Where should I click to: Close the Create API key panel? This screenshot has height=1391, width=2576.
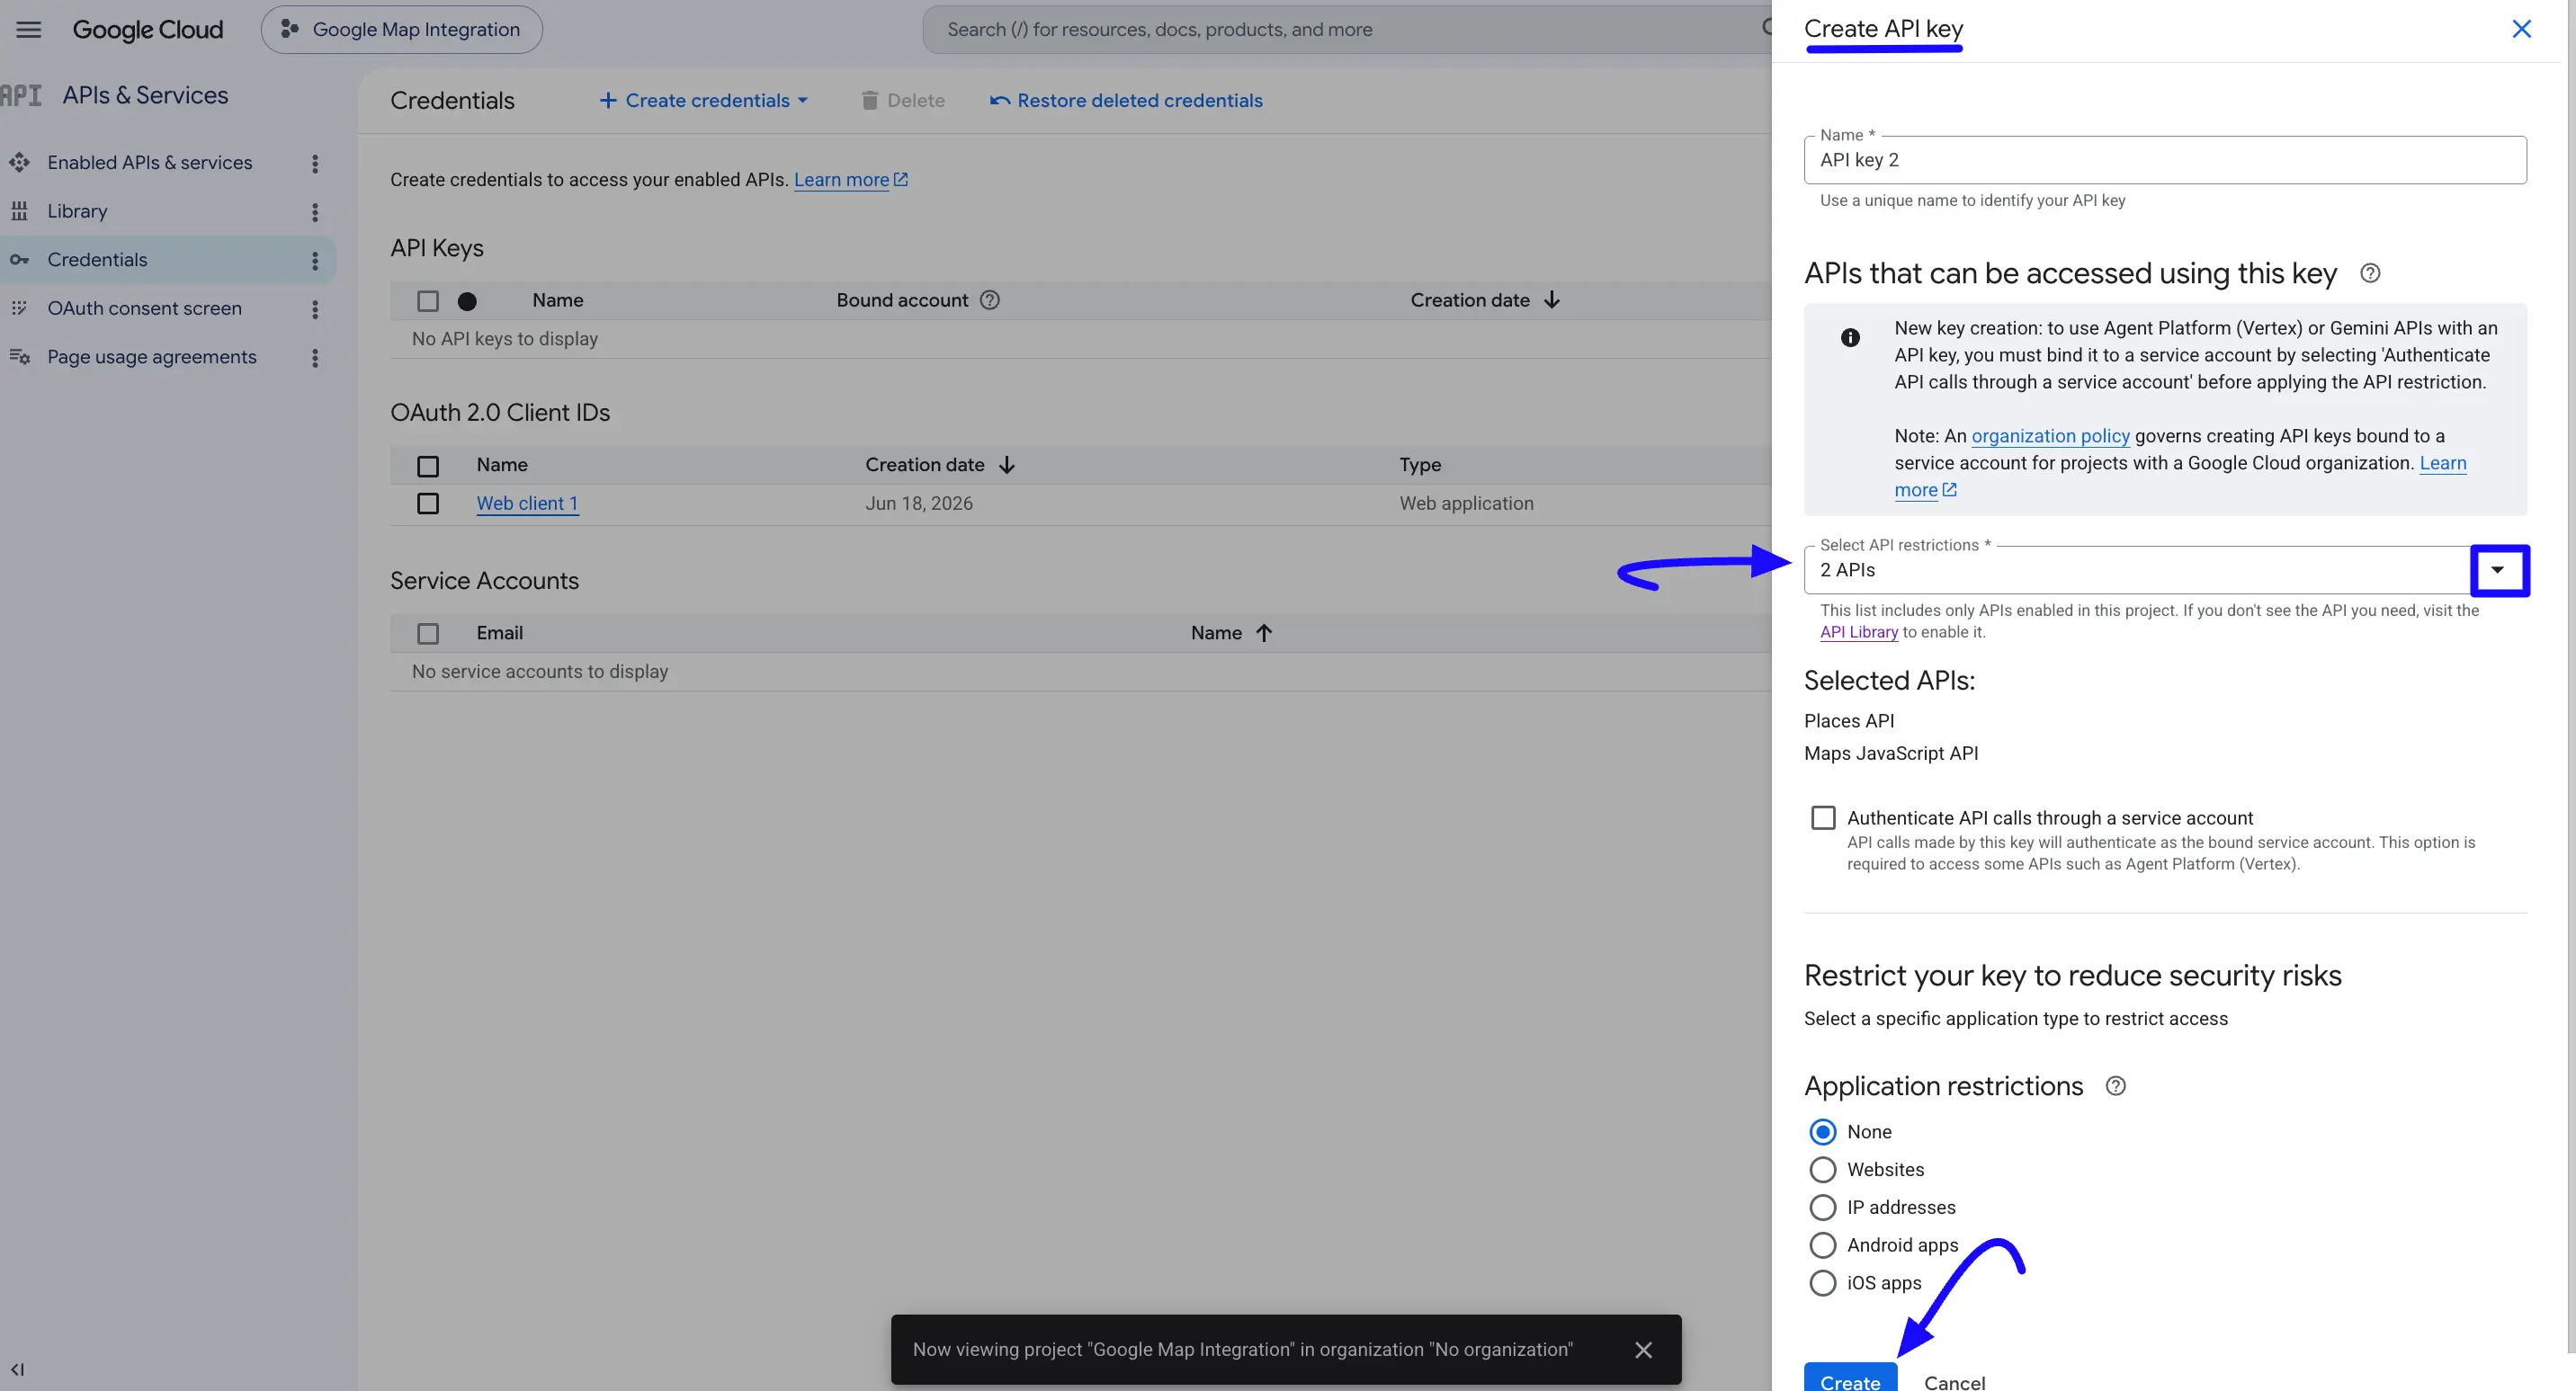pos(2521,29)
